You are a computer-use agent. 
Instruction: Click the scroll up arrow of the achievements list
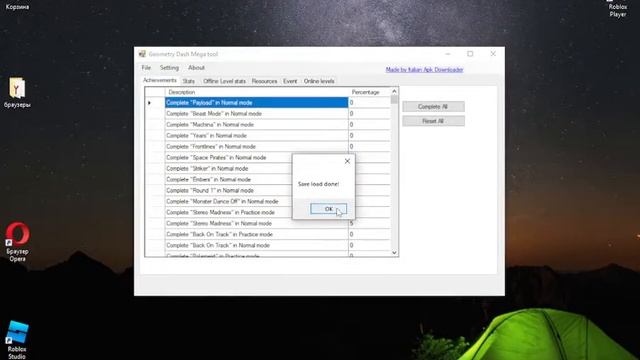coord(394,91)
